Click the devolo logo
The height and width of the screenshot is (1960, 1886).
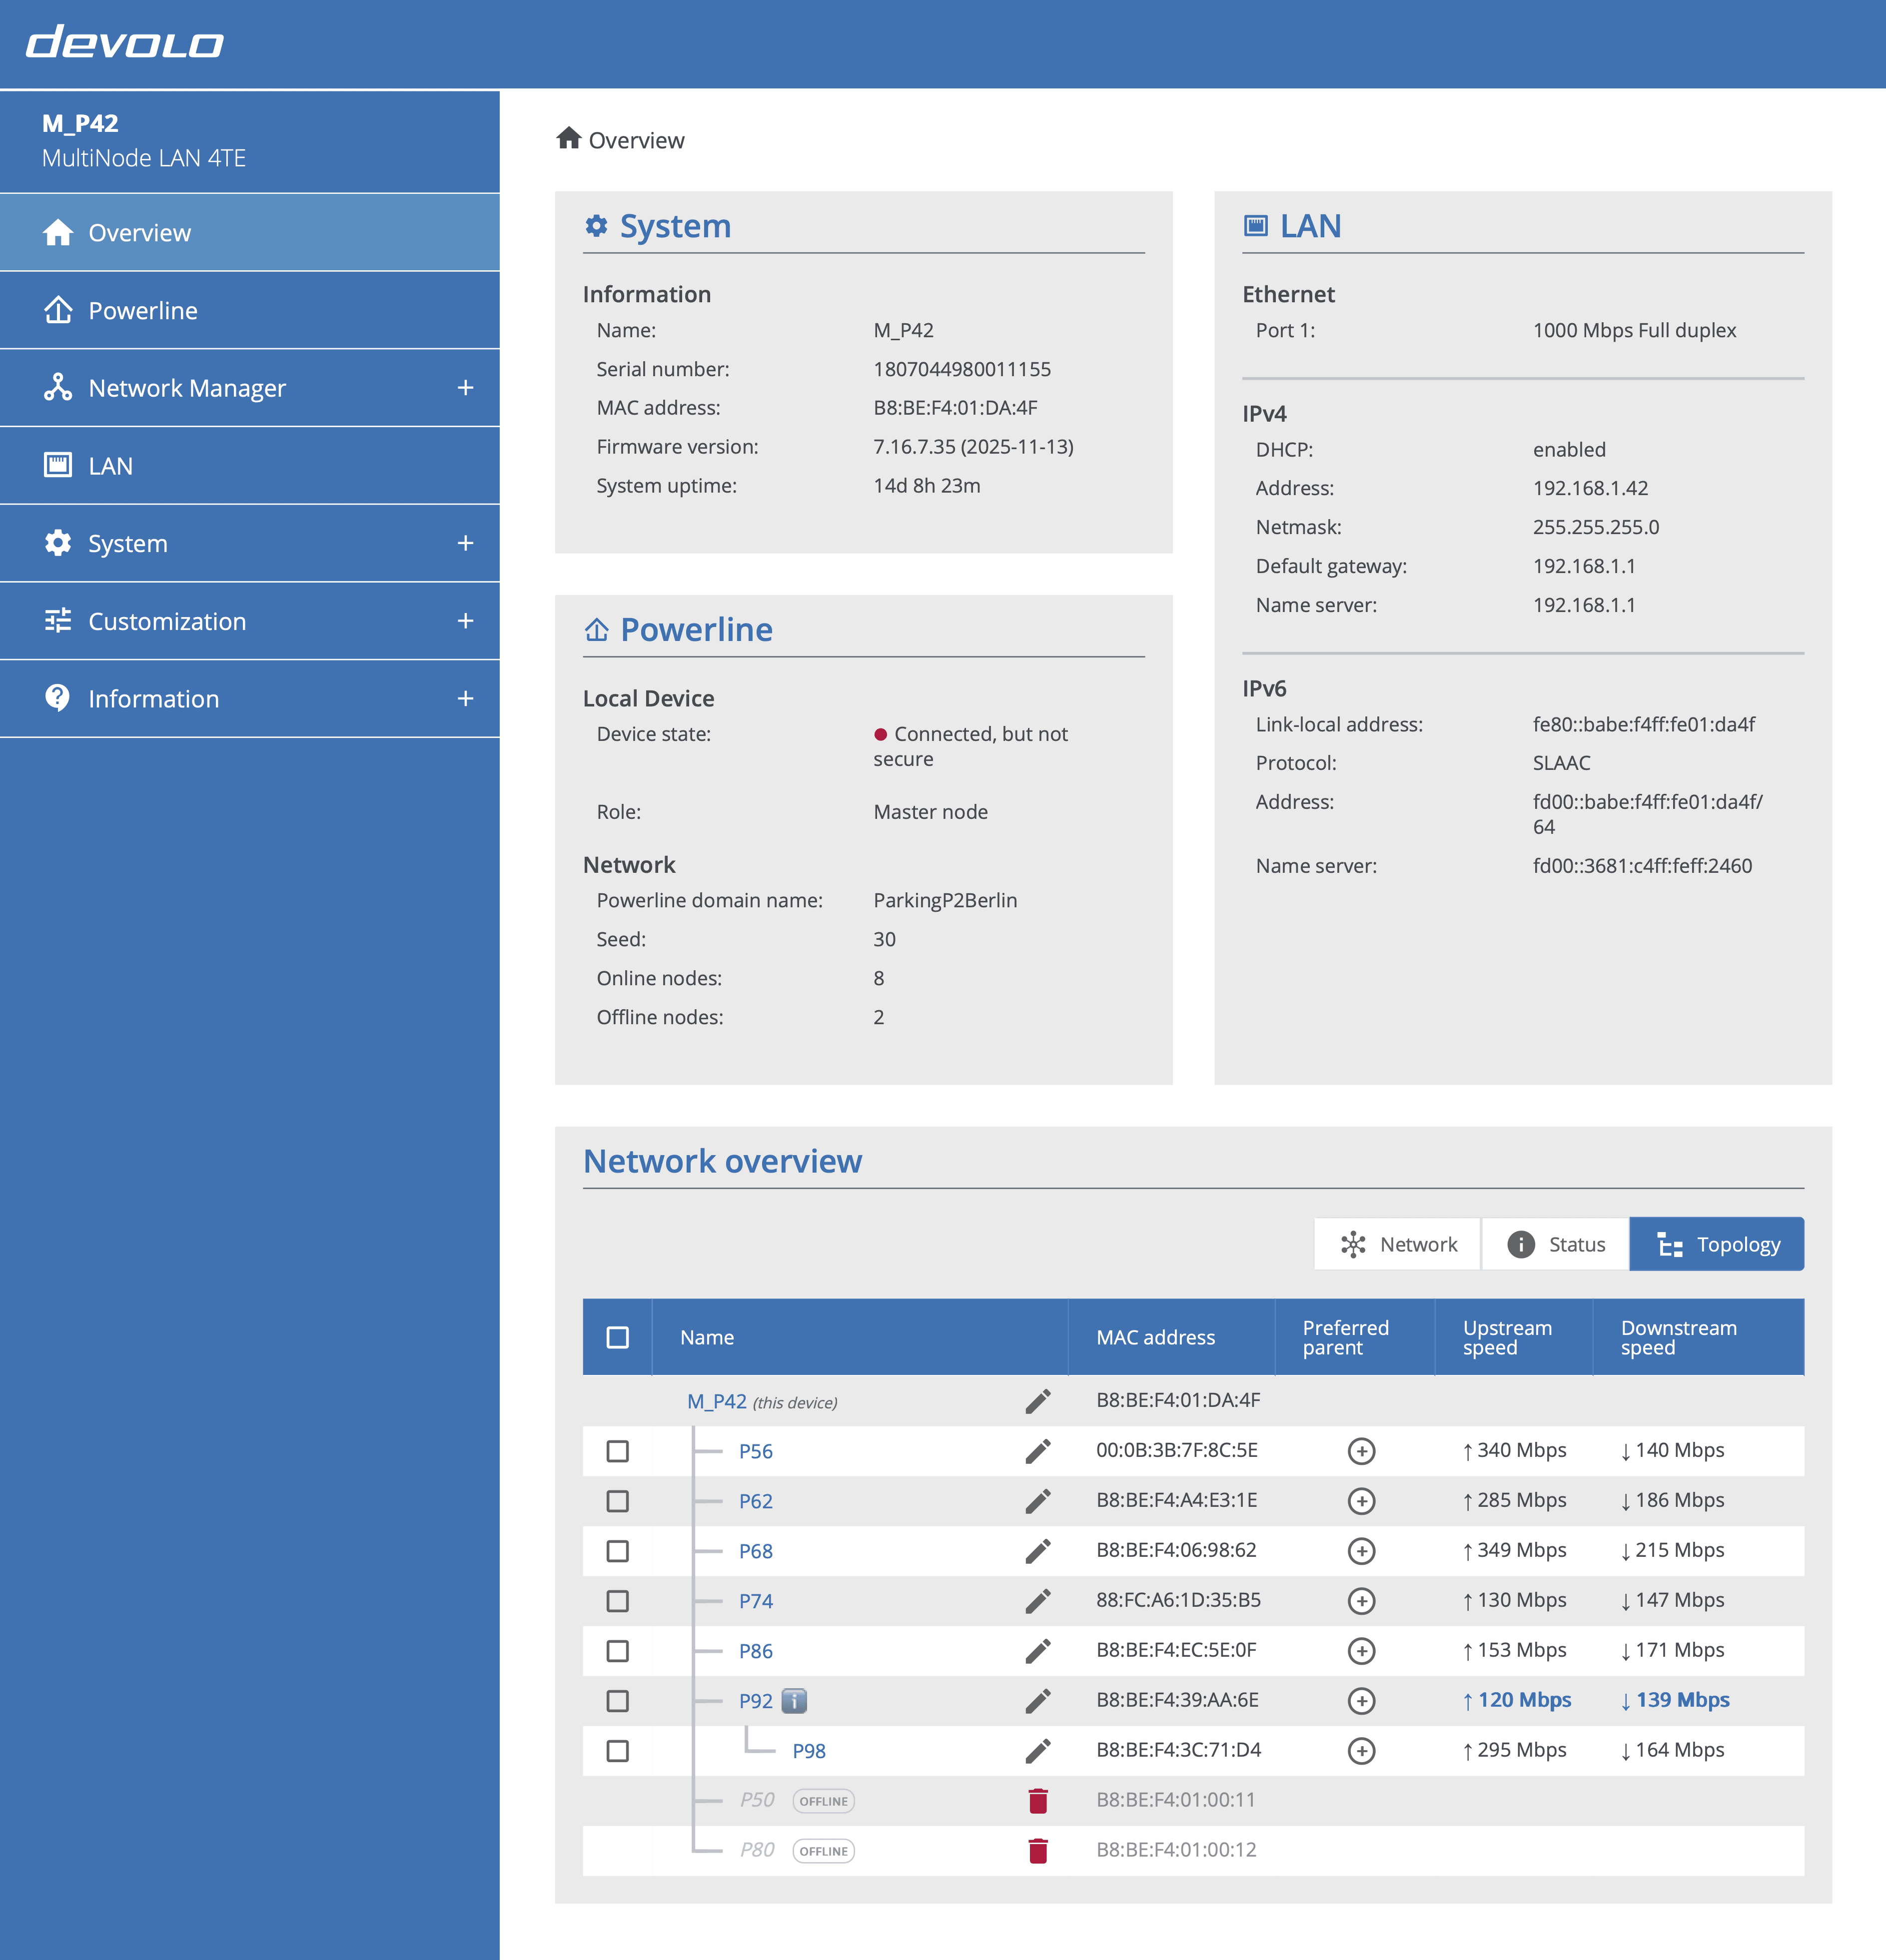[125, 42]
